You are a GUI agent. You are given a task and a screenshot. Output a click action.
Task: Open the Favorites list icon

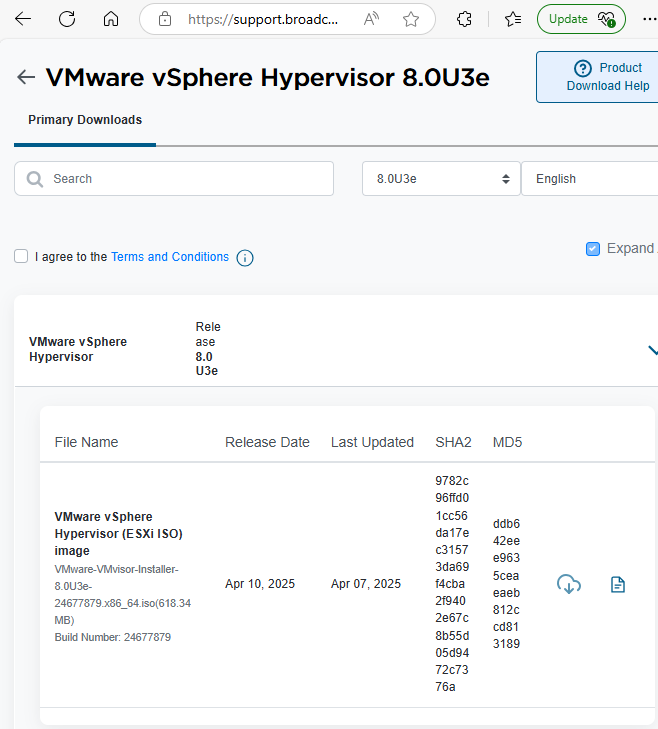[x=513, y=19]
